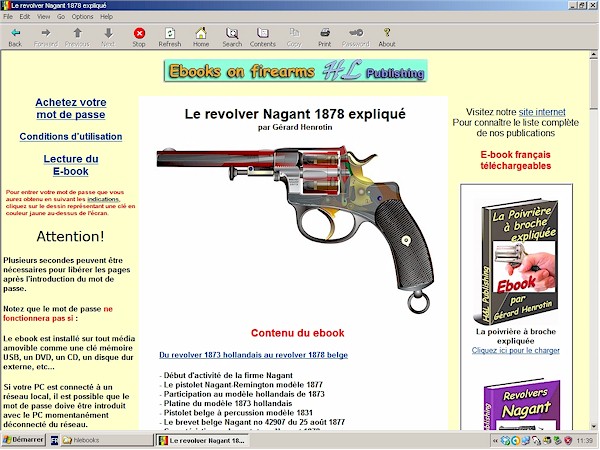Viewport: 600px width, 450px height.
Task: Click the Next down-arrow icon
Action: [108, 37]
